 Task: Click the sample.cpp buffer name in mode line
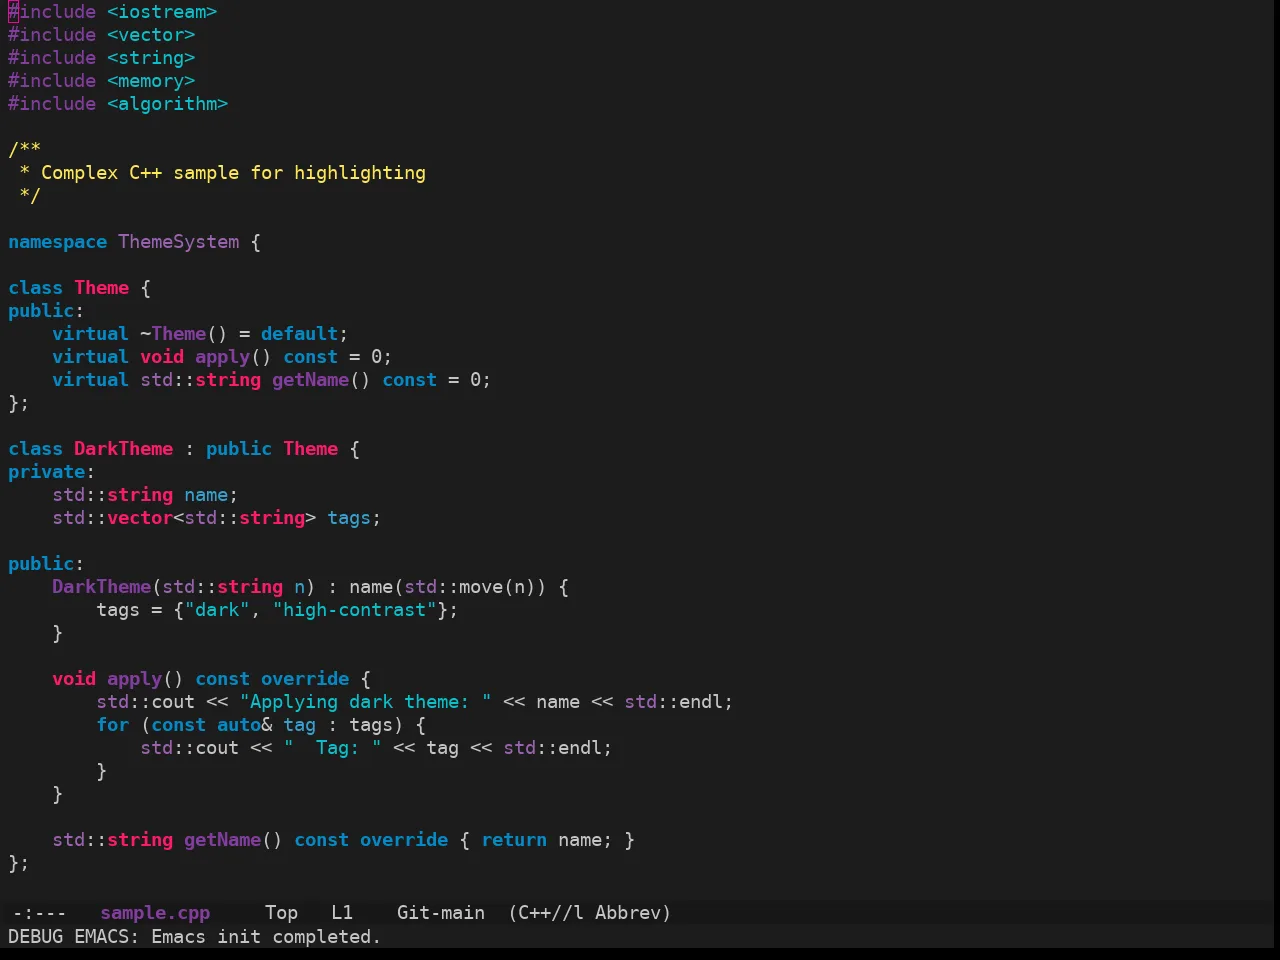(x=155, y=912)
